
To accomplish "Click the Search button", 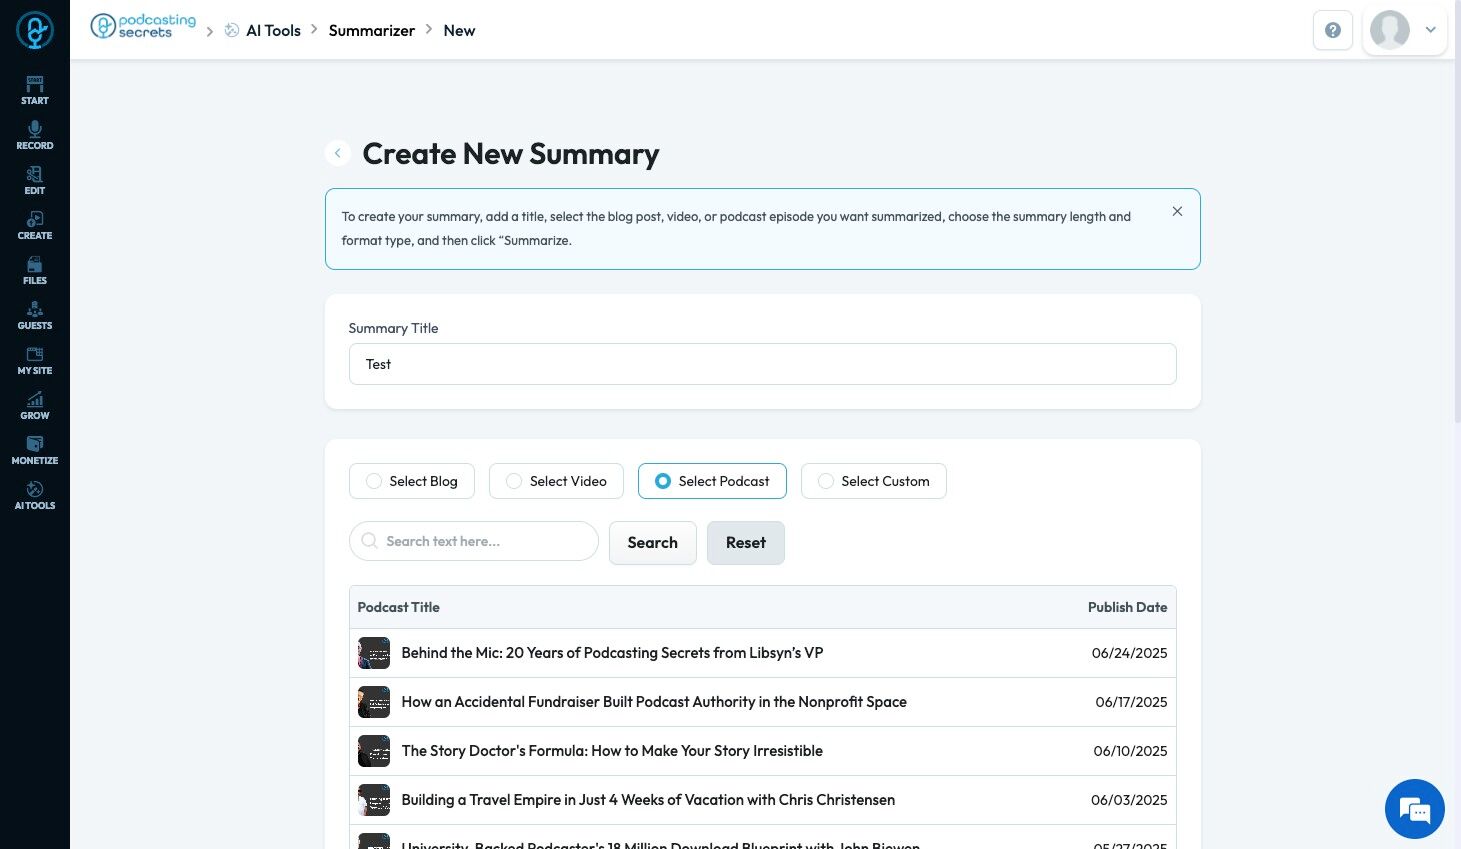I will (x=652, y=542).
